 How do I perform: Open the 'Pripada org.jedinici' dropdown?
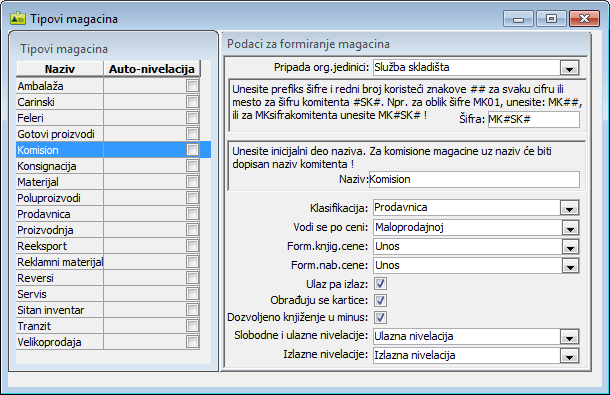[x=570, y=68]
